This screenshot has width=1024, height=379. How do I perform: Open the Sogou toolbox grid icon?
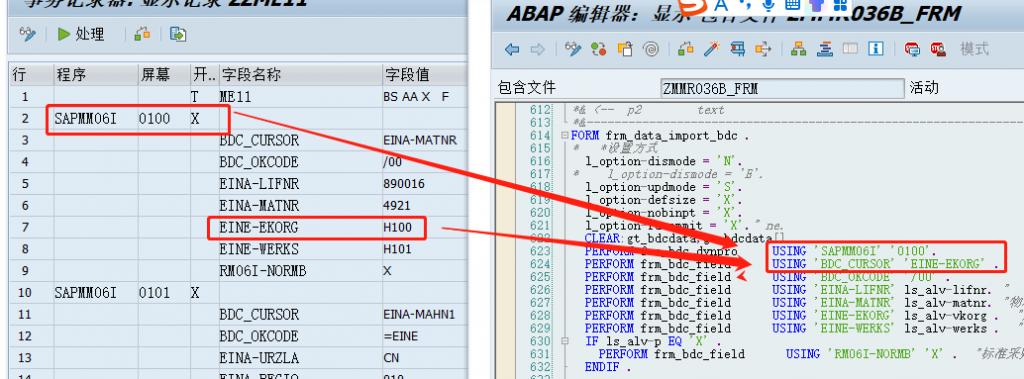tap(840, 5)
